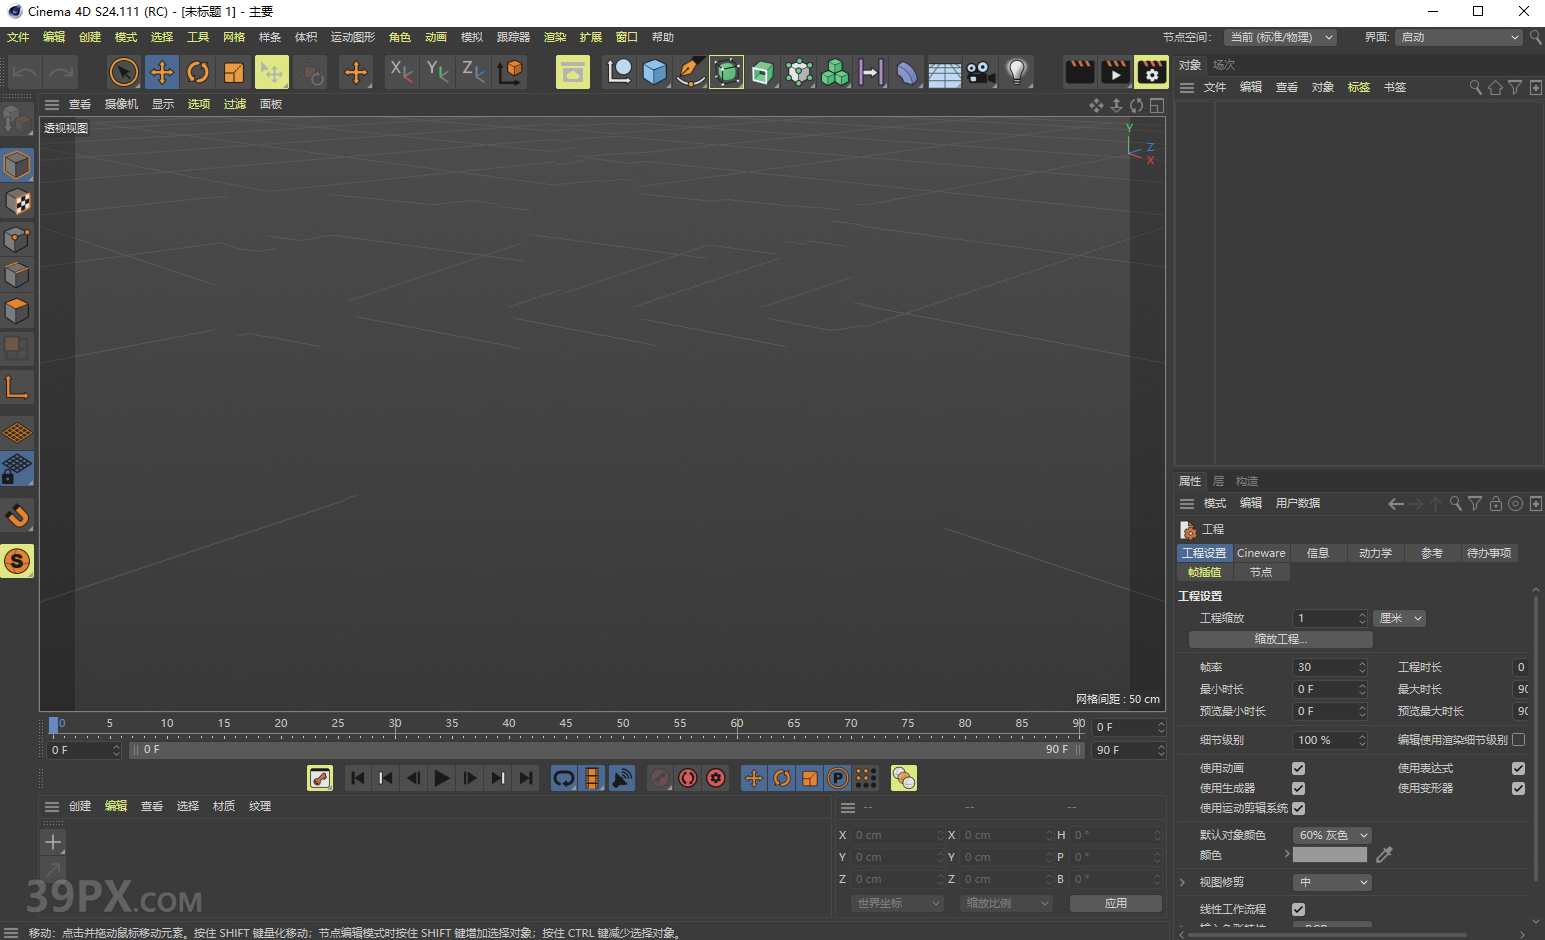The width and height of the screenshot is (1545, 940).
Task: Open the 60% 灰色 default color dropdown
Action: pos(1332,835)
